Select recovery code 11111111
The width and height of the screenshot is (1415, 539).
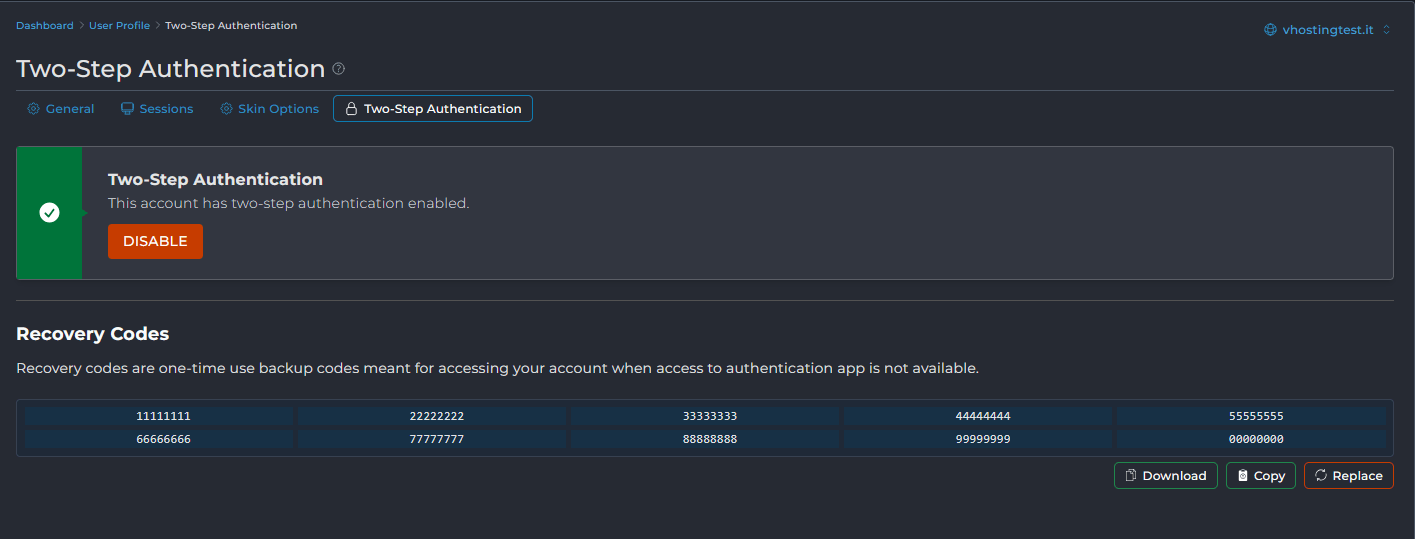pyautogui.click(x=163, y=416)
